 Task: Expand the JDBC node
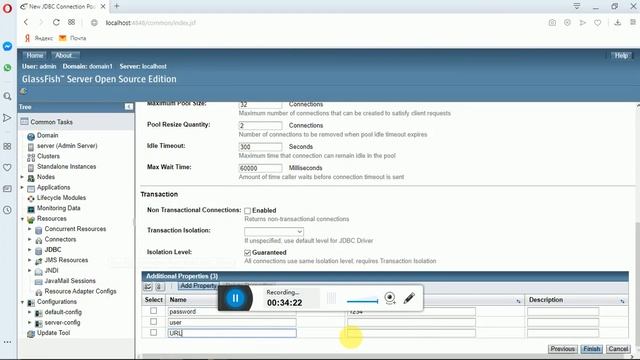(x=29, y=250)
